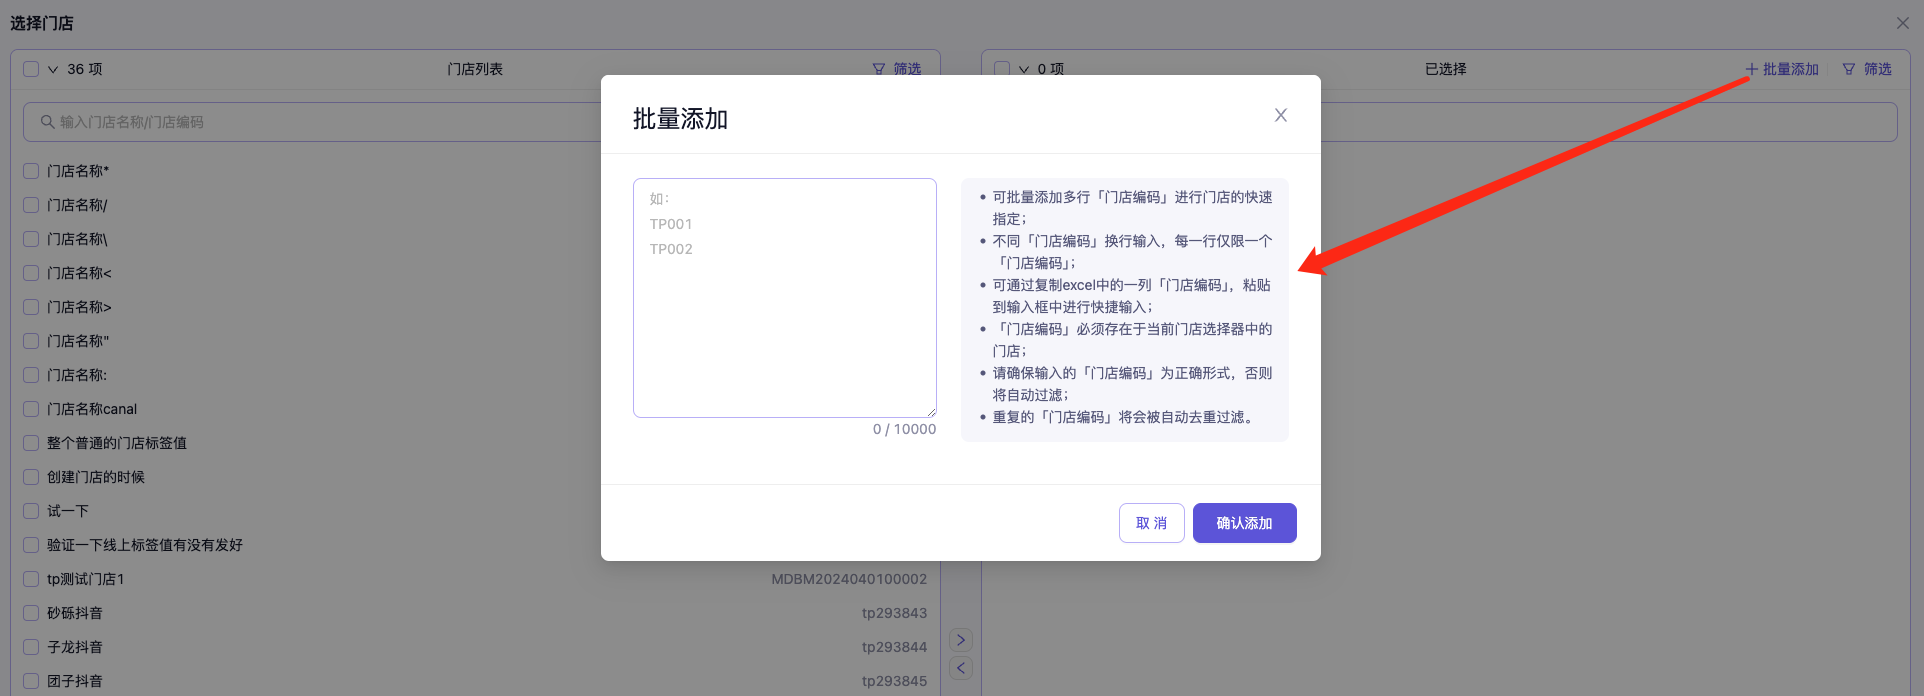1924x696 pixels.
Task: Click the search magnifier icon
Action: [x=47, y=122]
